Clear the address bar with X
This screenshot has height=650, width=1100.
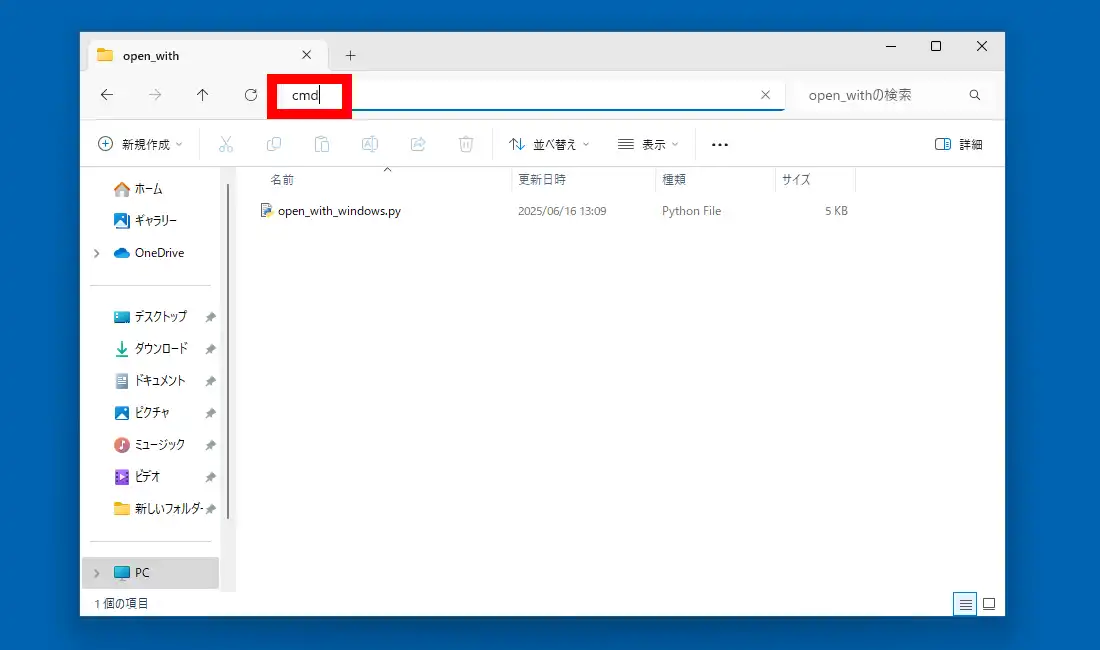tap(765, 95)
